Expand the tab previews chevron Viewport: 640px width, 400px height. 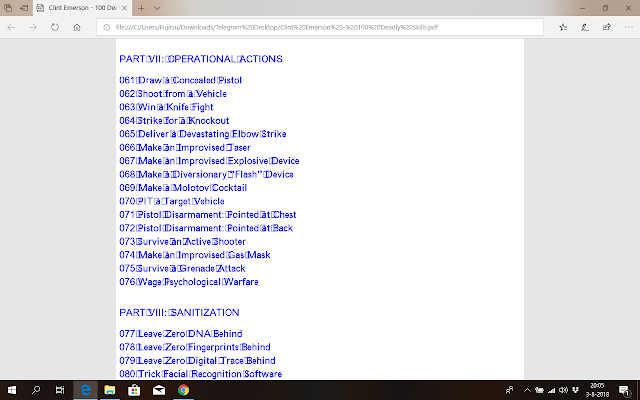tap(157, 8)
